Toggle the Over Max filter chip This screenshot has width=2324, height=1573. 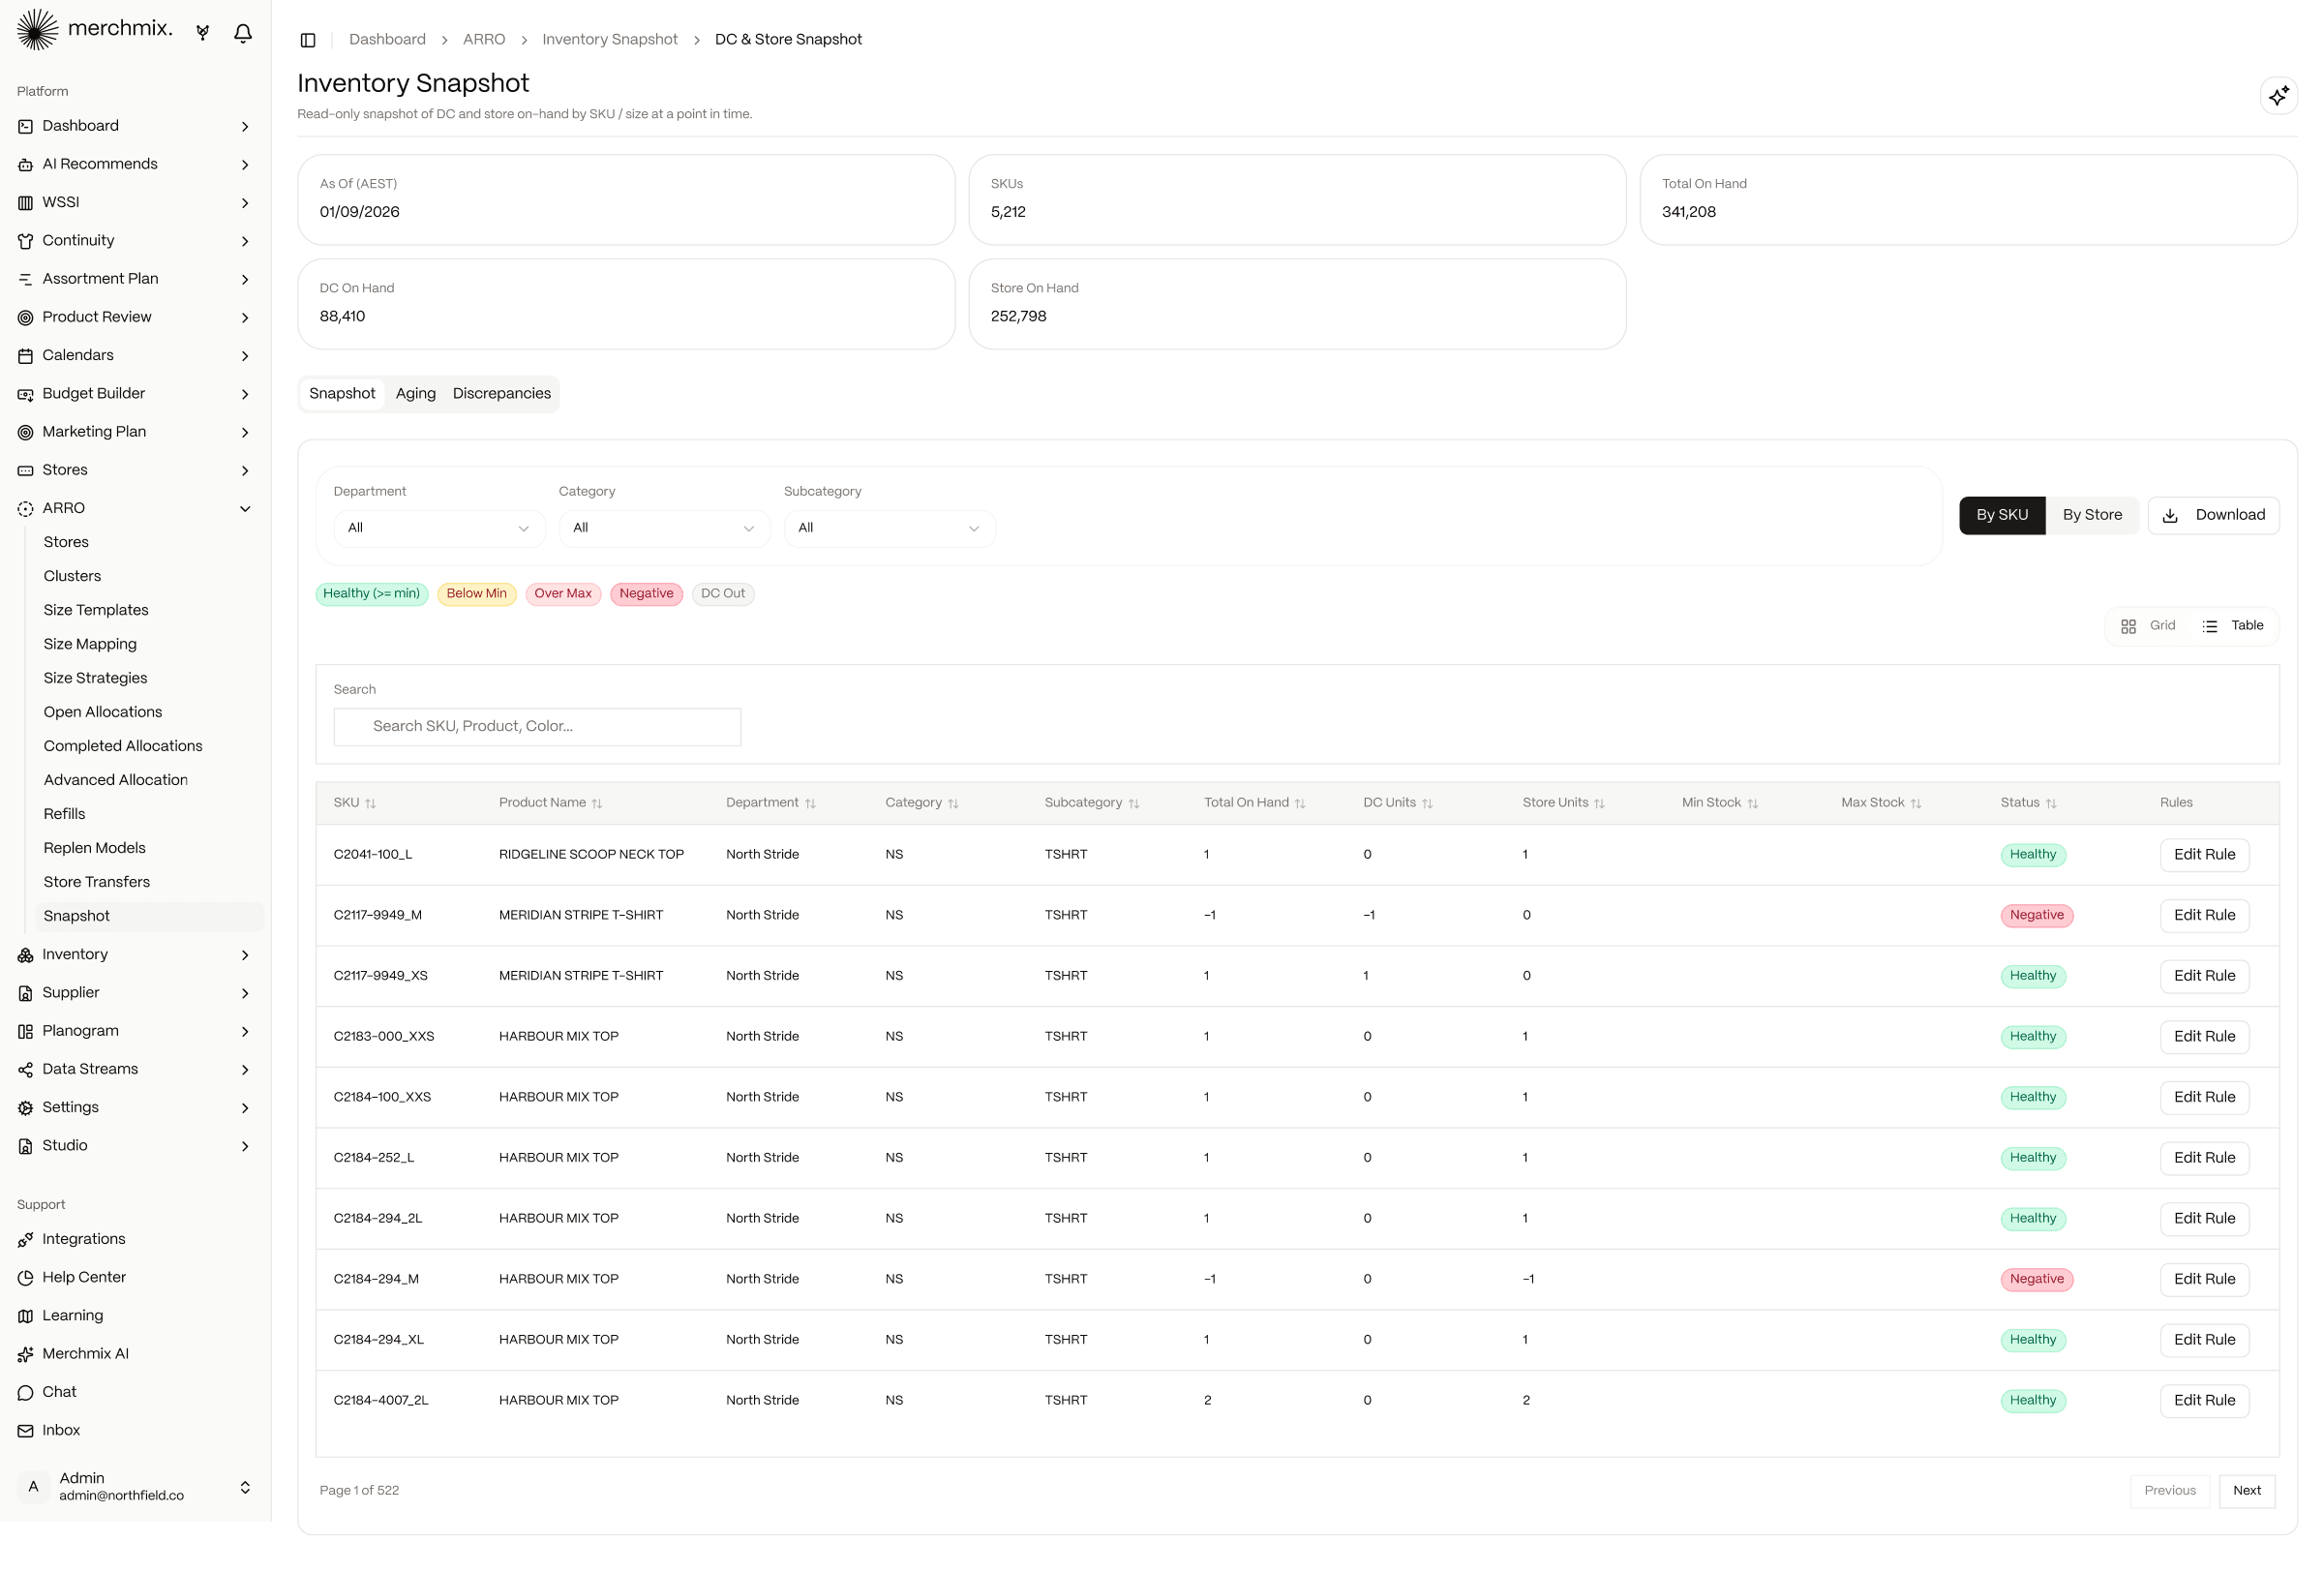coord(563,594)
